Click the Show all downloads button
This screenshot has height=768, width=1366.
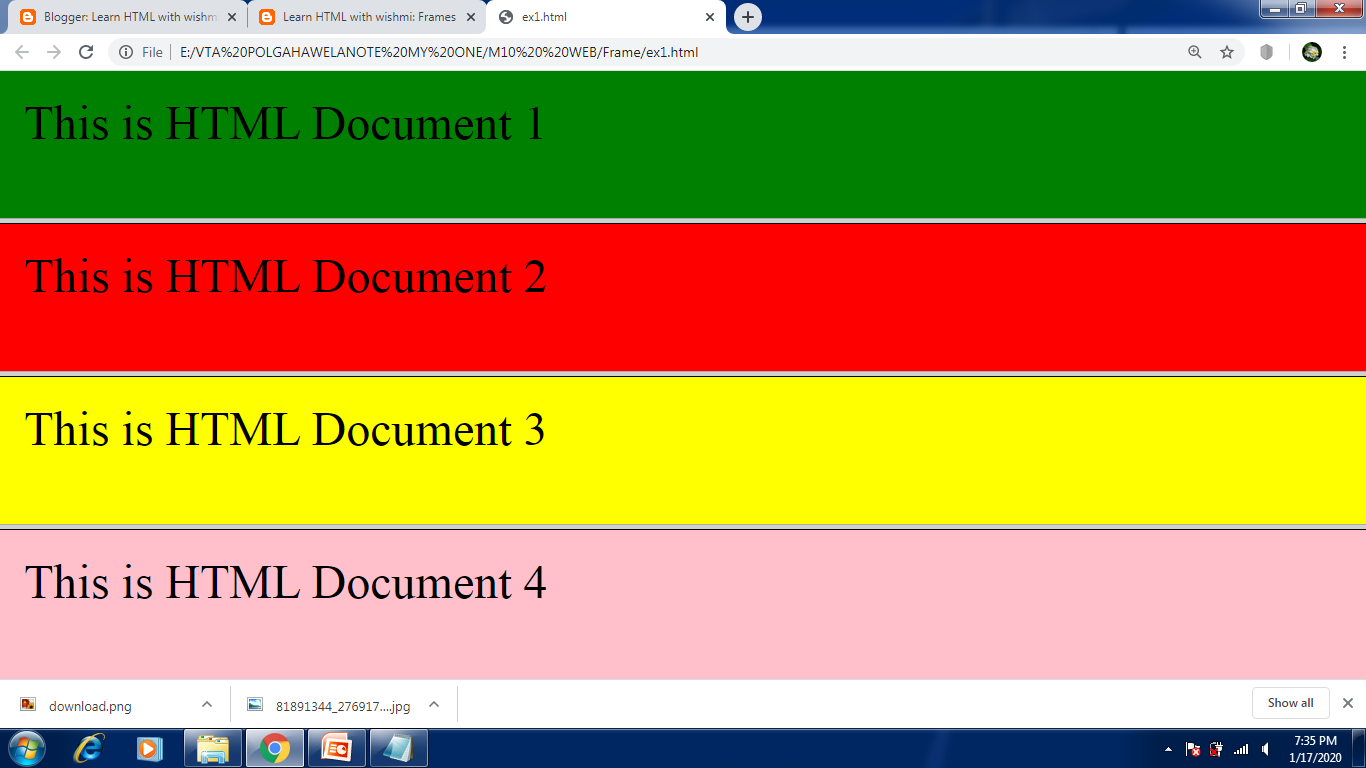1290,703
